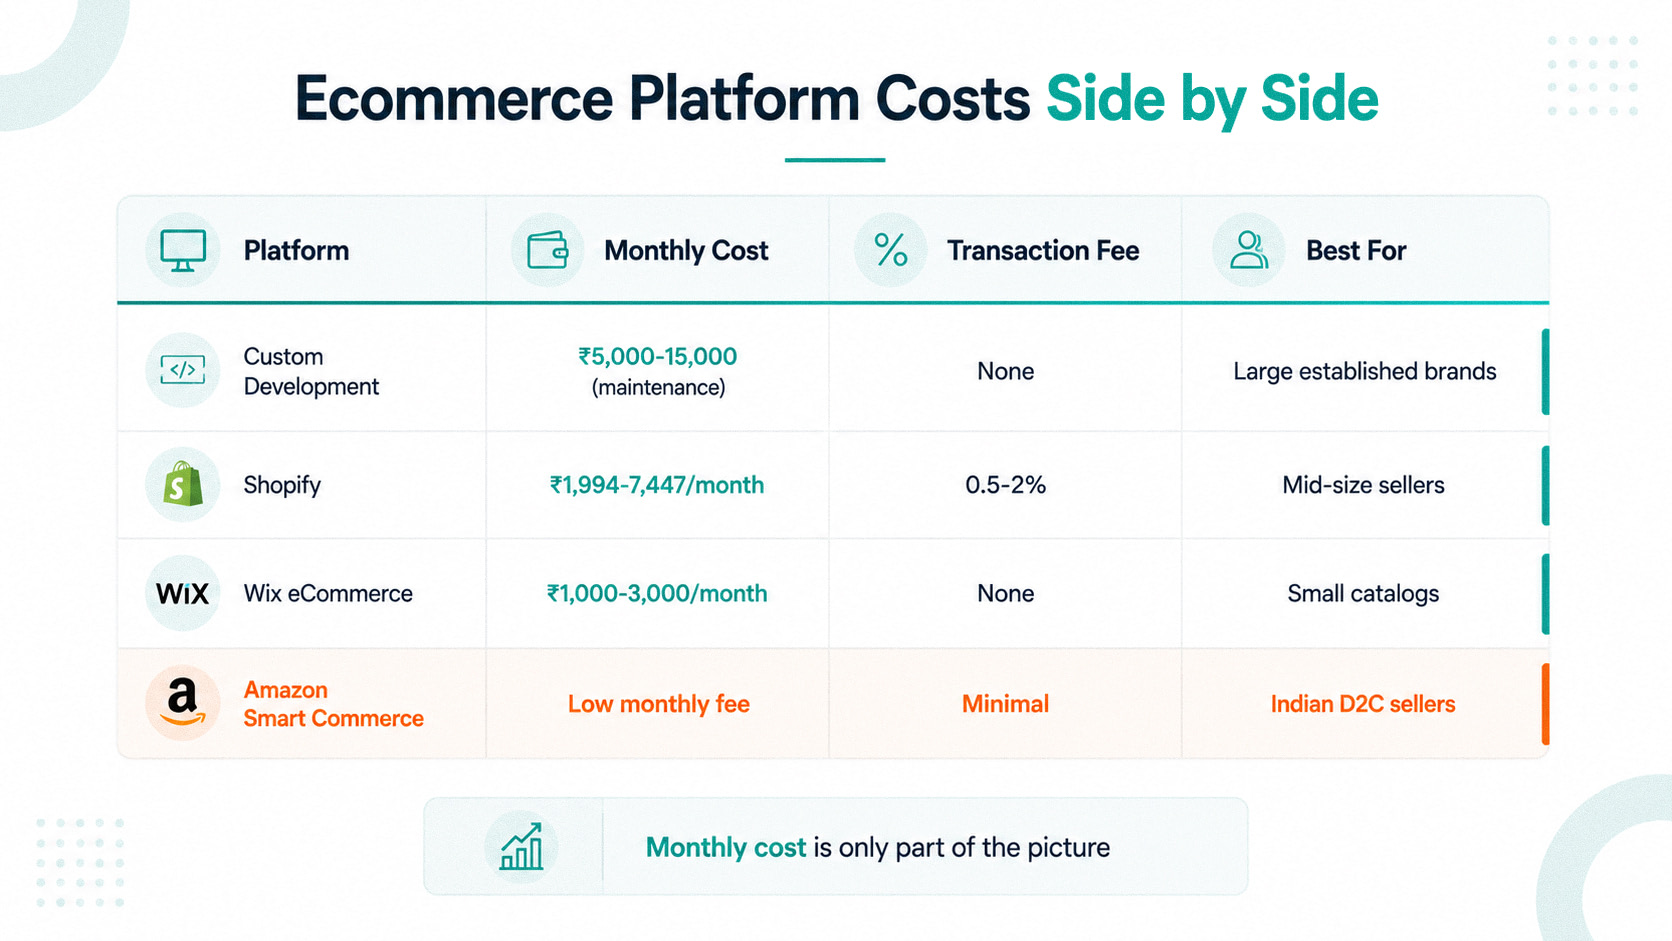Image resolution: width=1672 pixels, height=941 pixels.
Task: Click "None" transaction fee in Wix row
Action: coord(1006,593)
